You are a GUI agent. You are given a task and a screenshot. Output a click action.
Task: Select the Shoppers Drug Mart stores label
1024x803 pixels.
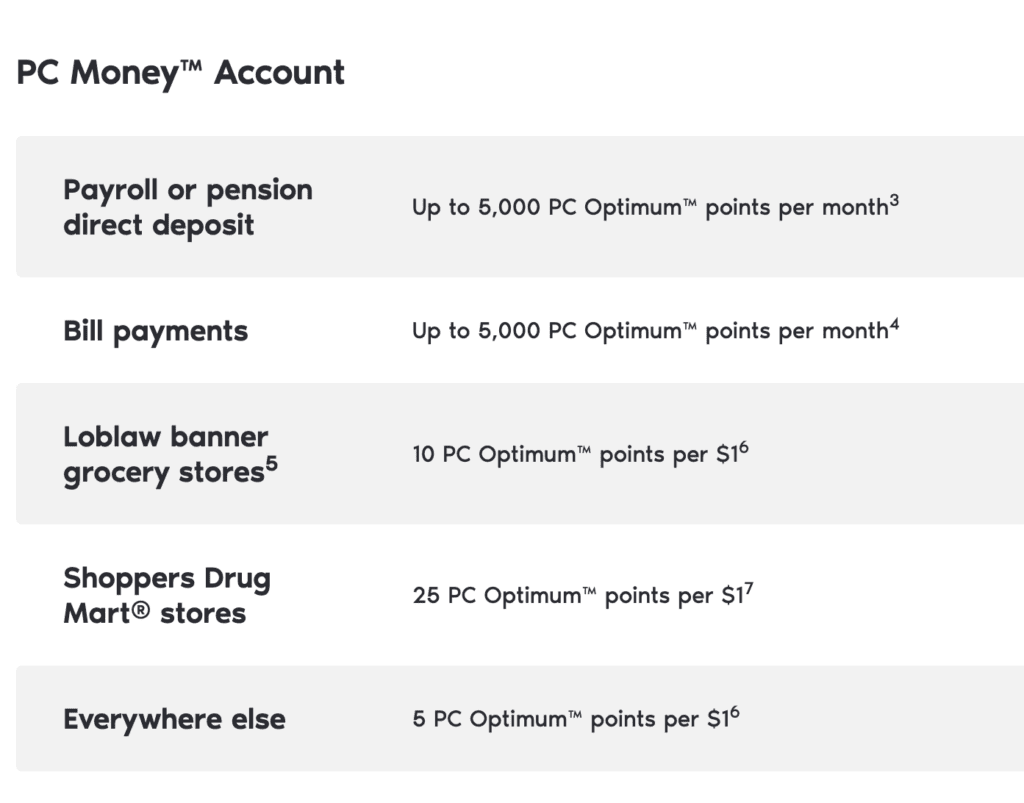click(166, 595)
